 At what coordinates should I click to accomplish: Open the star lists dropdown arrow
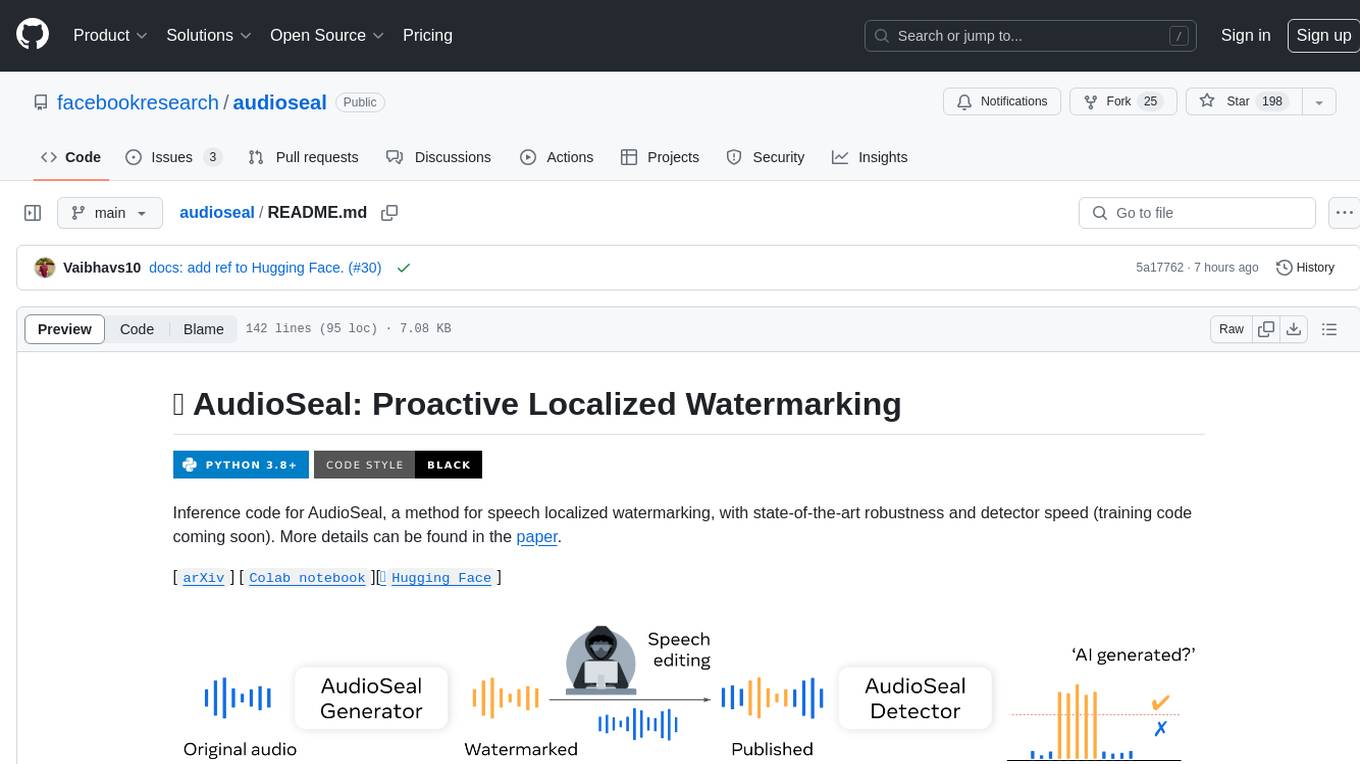click(x=1319, y=102)
